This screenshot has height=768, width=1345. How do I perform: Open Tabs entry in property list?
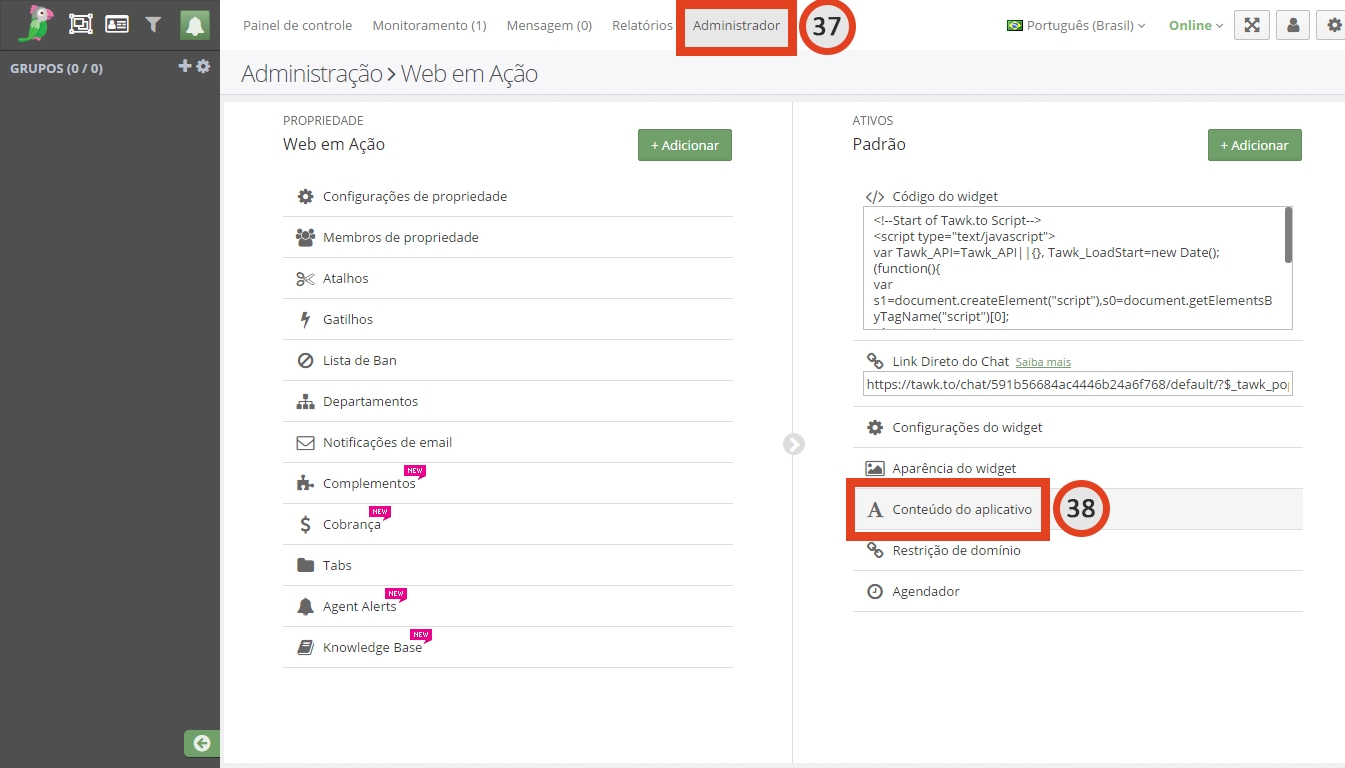(x=508, y=565)
